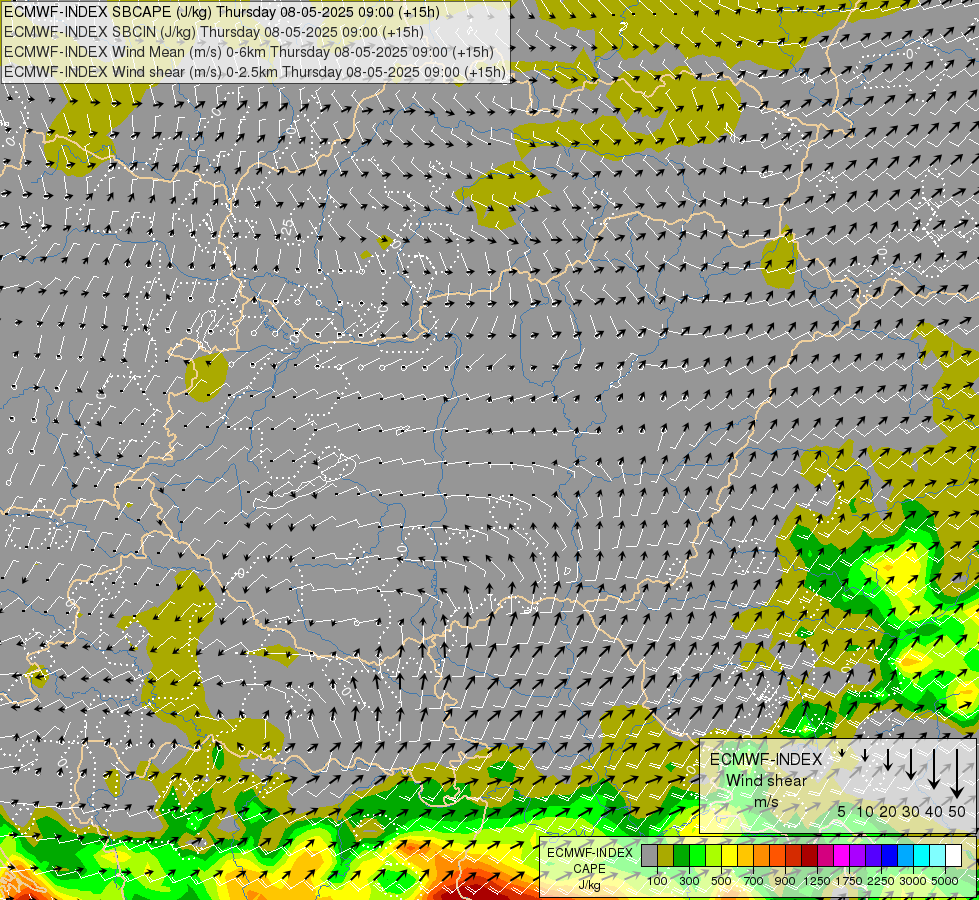
Task: Select the dark green CAPE swatch
Action: (x=682, y=856)
